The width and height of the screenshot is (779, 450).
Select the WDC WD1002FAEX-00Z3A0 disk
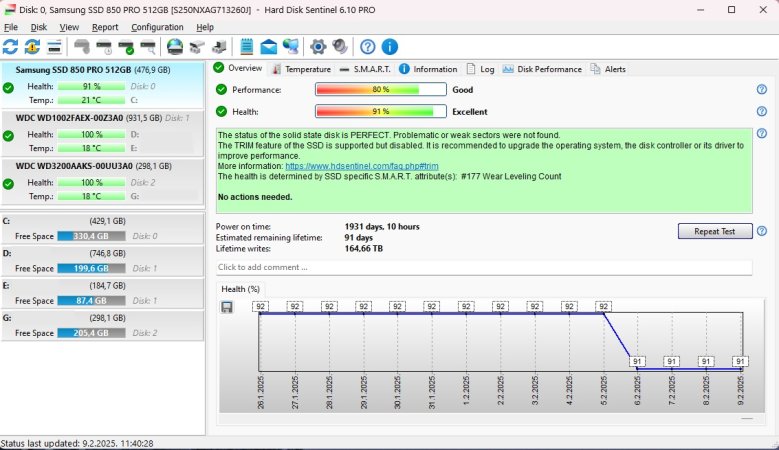(x=102, y=133)
